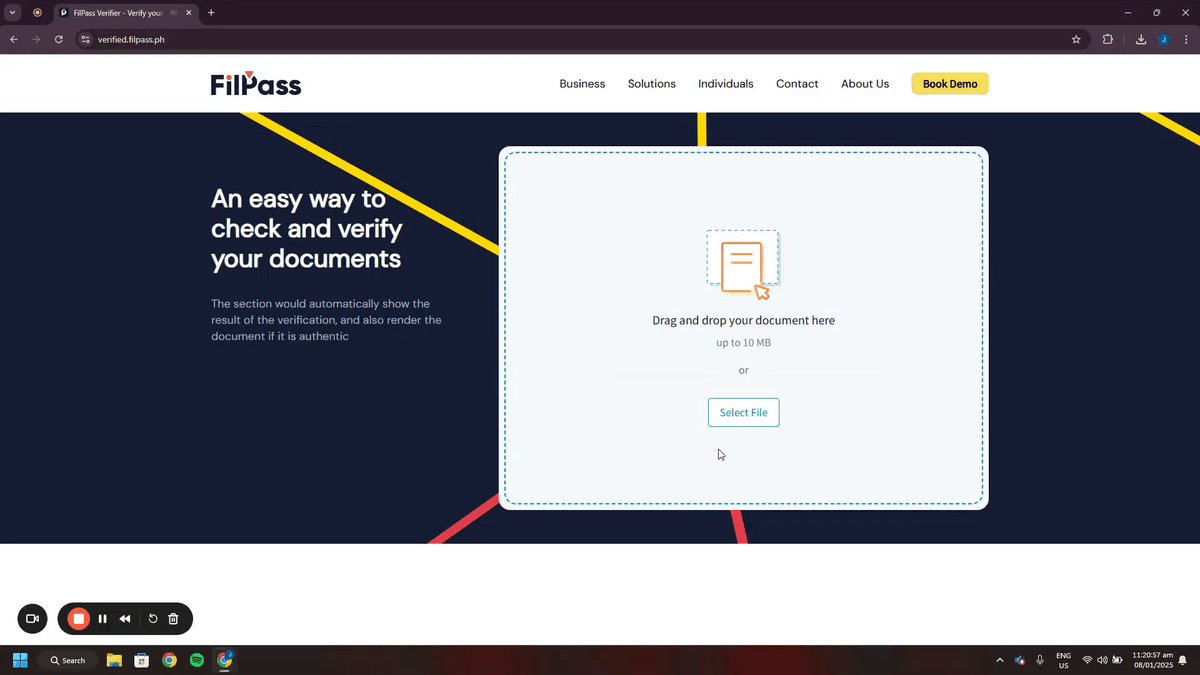1200x675 pixels.
Task: Pause the screen recording
Action: 102,619
